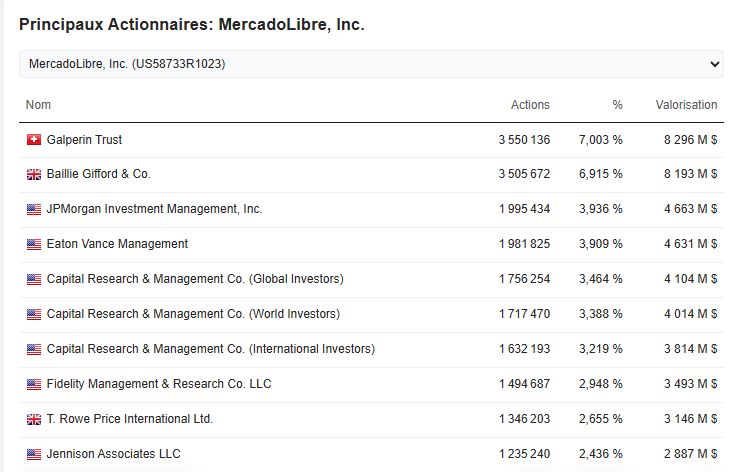Select share count 1 981 825
The height and width of the screenshot is (472, 738).
point(524,244)
